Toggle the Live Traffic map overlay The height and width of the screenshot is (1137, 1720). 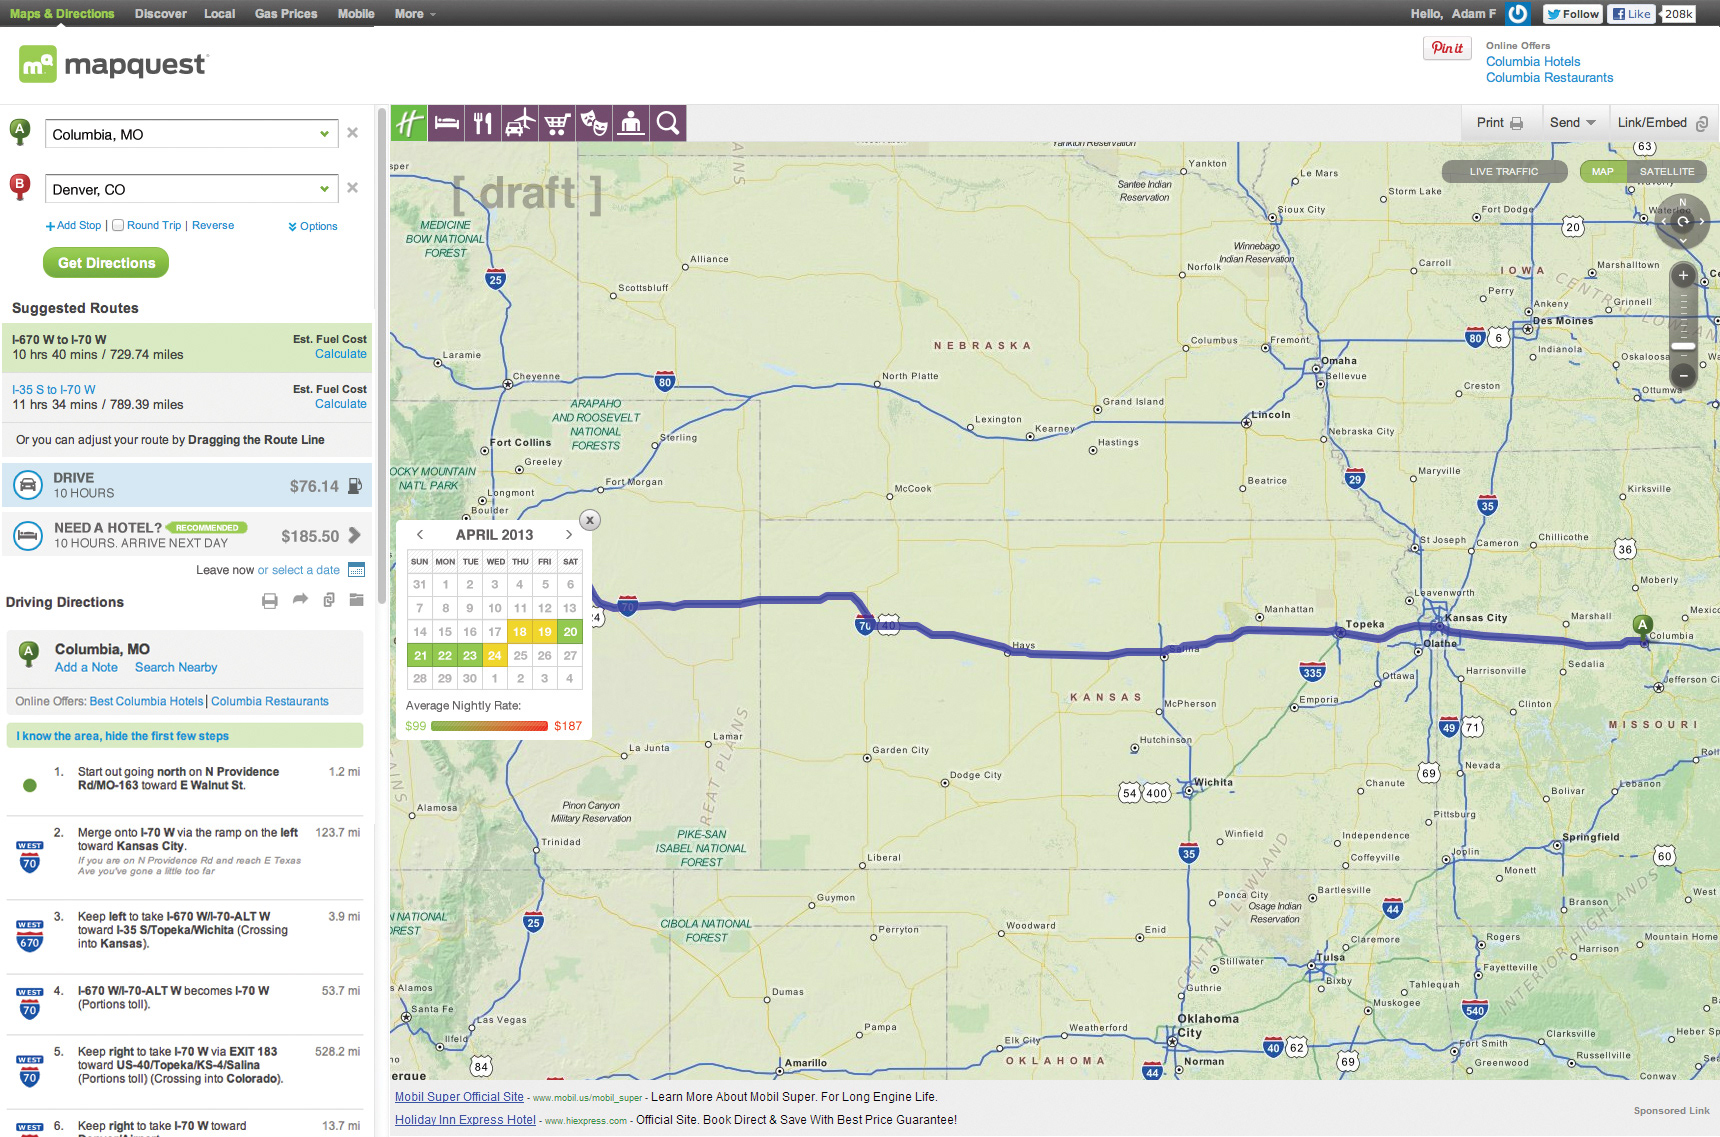coord(1503,171)
